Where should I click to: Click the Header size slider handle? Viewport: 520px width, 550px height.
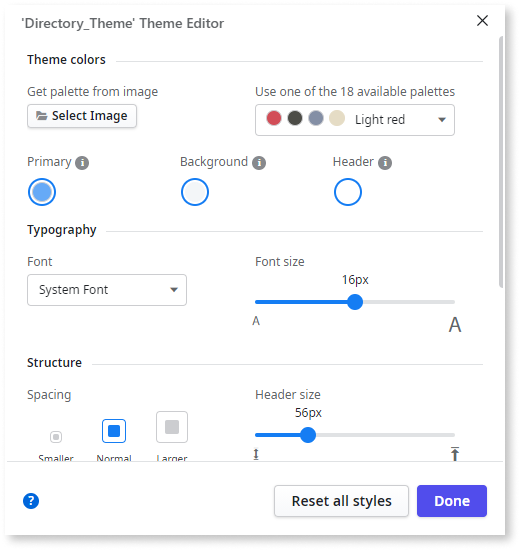(308, 435)
